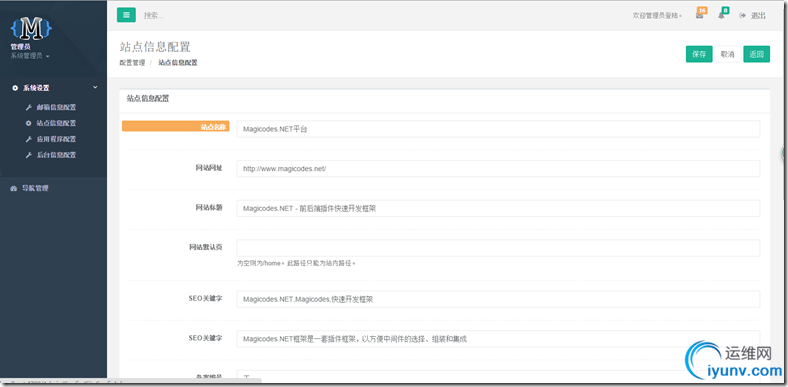The height and width of the screenshot is (387, 788).
Task: Click the gear icon beside 站点信息配置 menu item
Action: 29,123
